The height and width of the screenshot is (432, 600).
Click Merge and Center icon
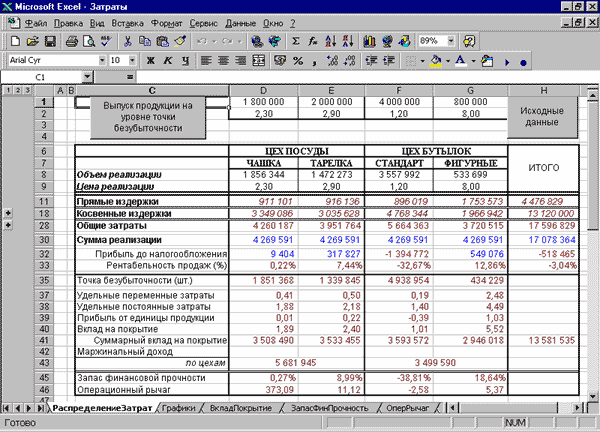tap(259, 60)
